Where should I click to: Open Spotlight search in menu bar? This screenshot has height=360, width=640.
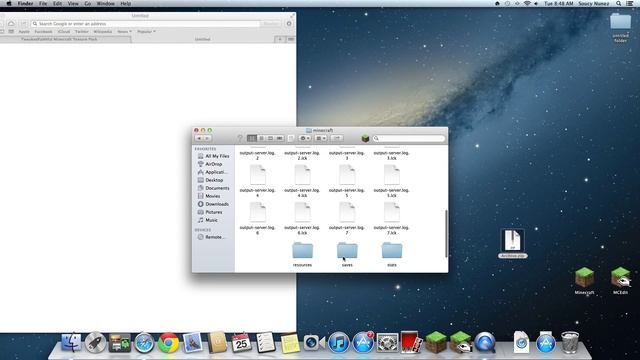click(x=619, y=3)
